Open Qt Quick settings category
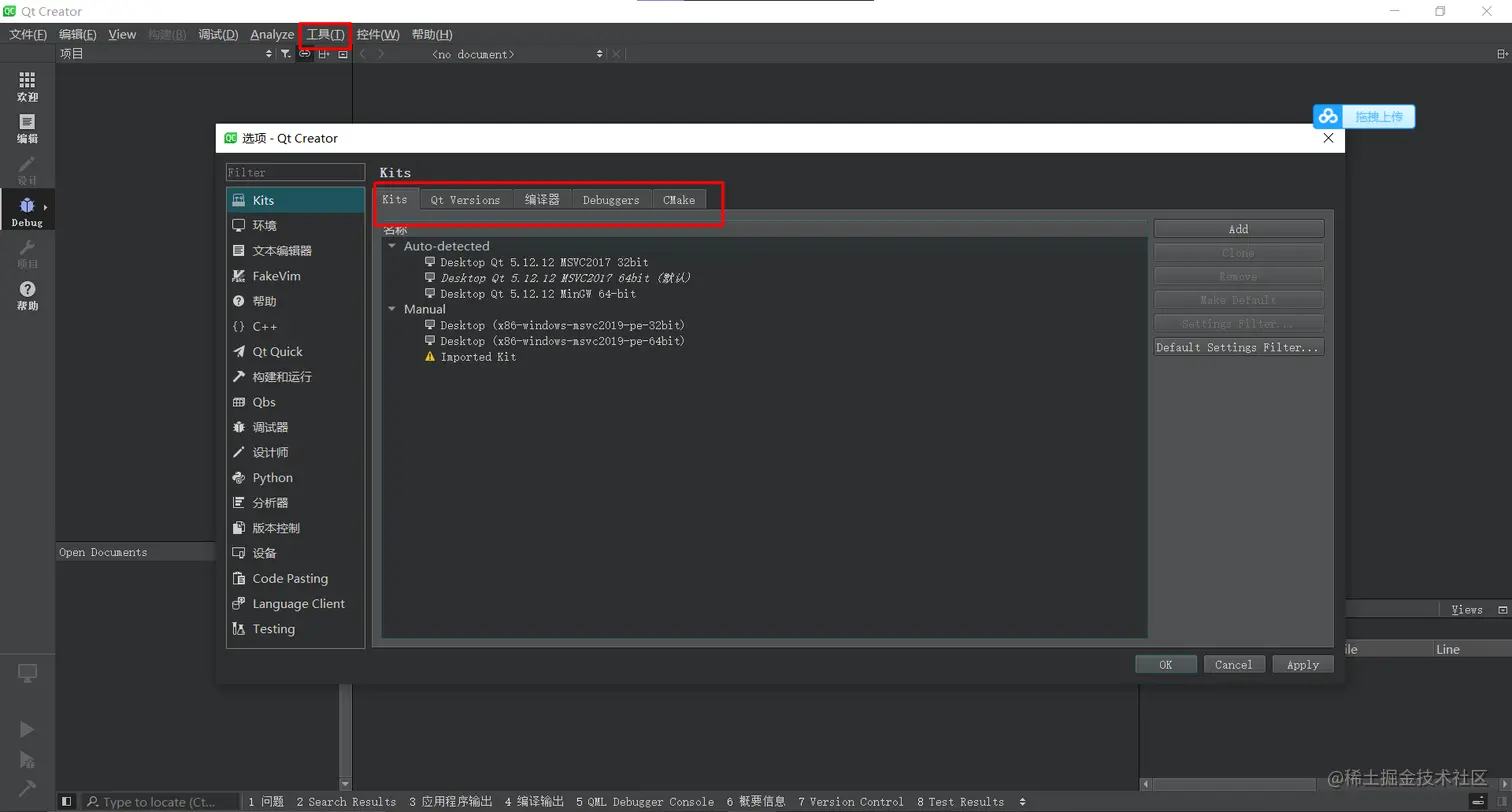Viewport: 1512px width, 812px height. click(x=295, y=352)
